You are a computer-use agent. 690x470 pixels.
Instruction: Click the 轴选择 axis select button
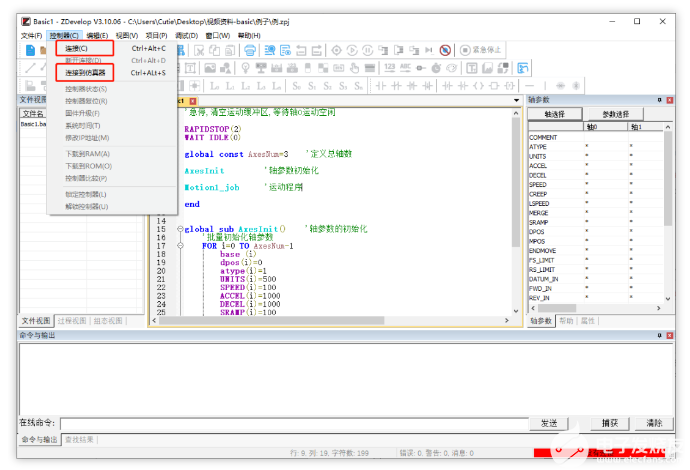click(554, 115)
